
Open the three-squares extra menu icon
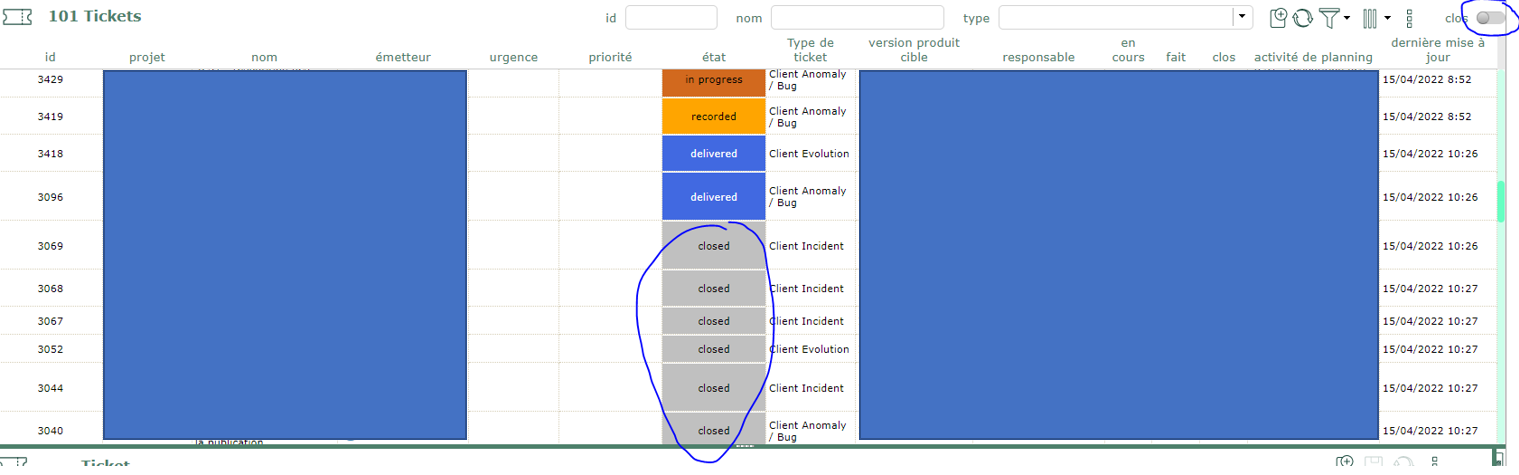point(1409,18)
